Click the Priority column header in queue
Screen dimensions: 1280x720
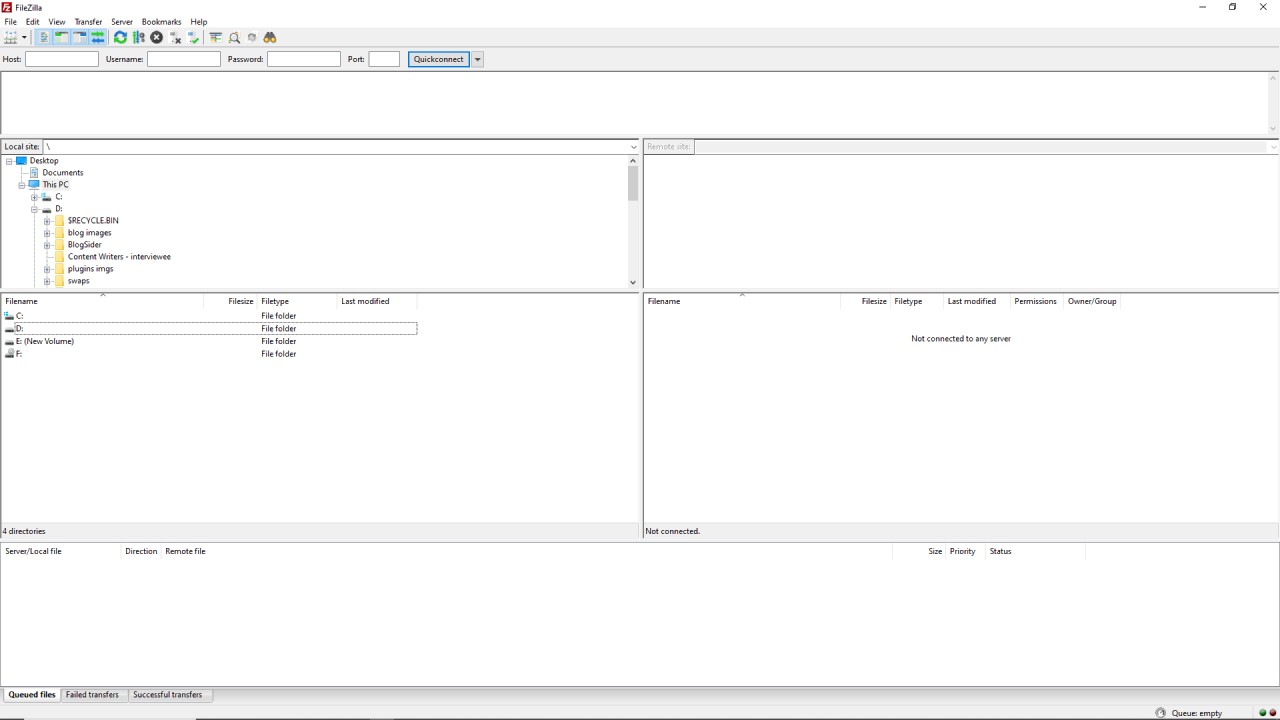[x=963, y=551]
